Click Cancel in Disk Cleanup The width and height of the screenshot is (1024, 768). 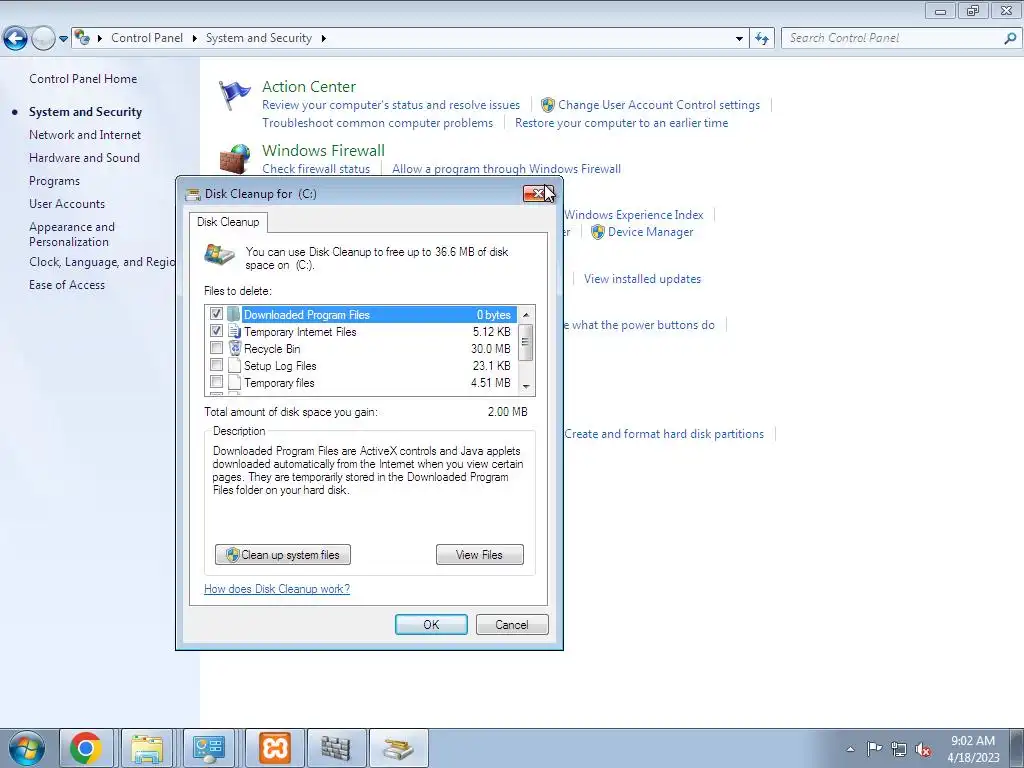(512, 624)
